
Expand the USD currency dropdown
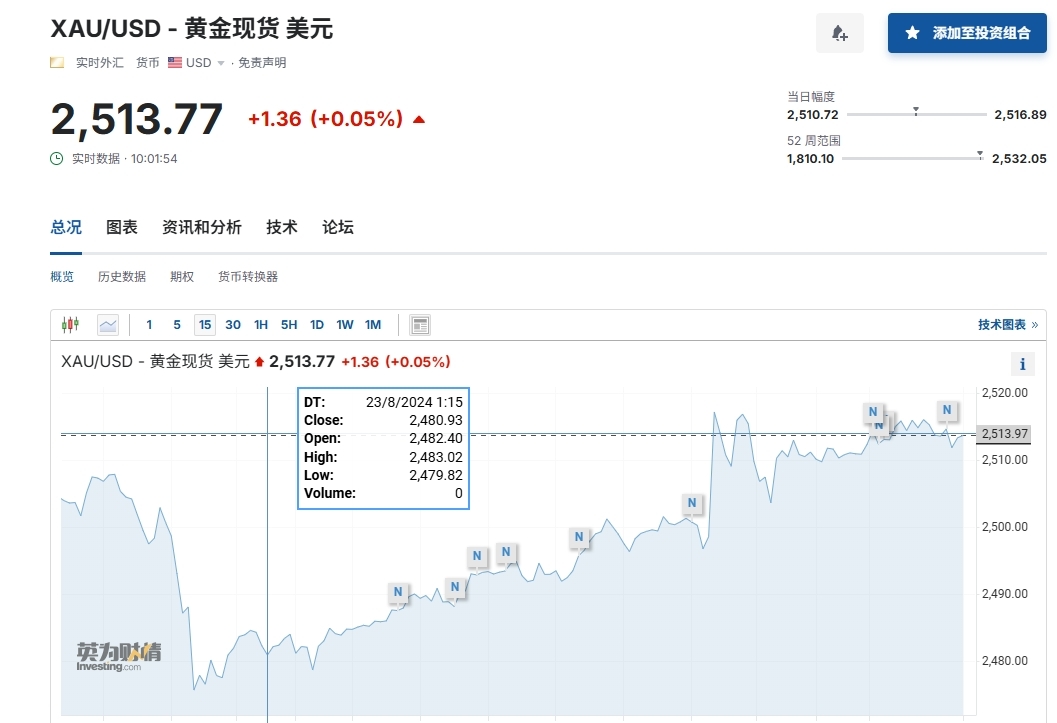coord(221,63)
